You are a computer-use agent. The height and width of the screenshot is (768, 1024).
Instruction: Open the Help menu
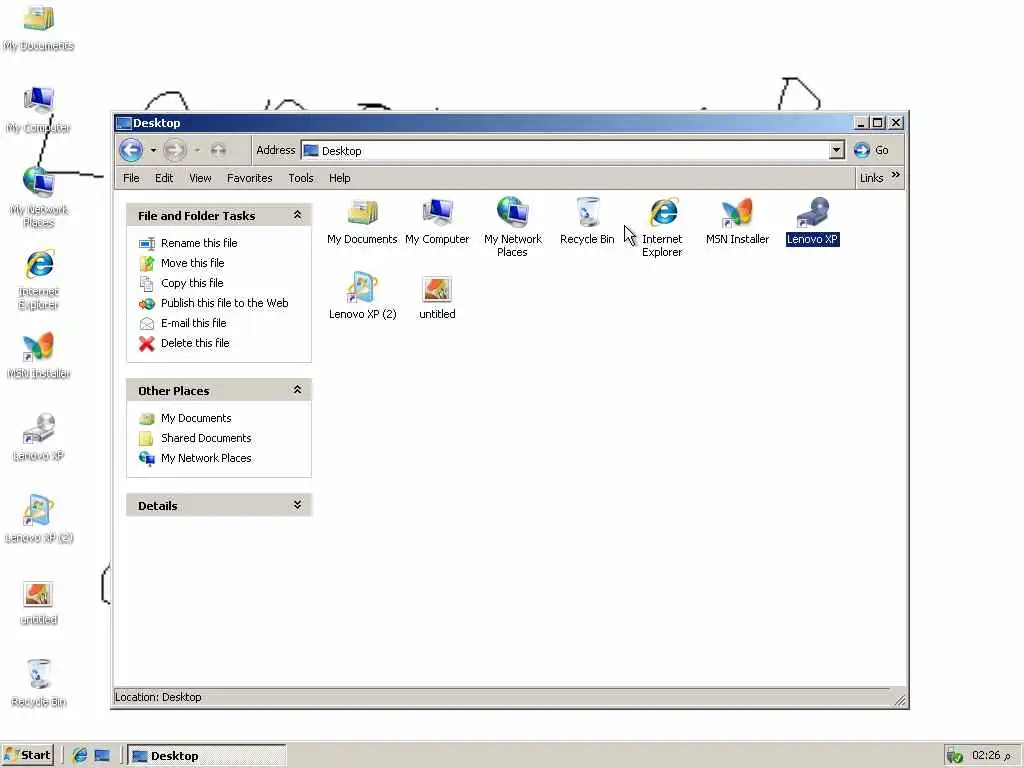[x=340, y=178]
